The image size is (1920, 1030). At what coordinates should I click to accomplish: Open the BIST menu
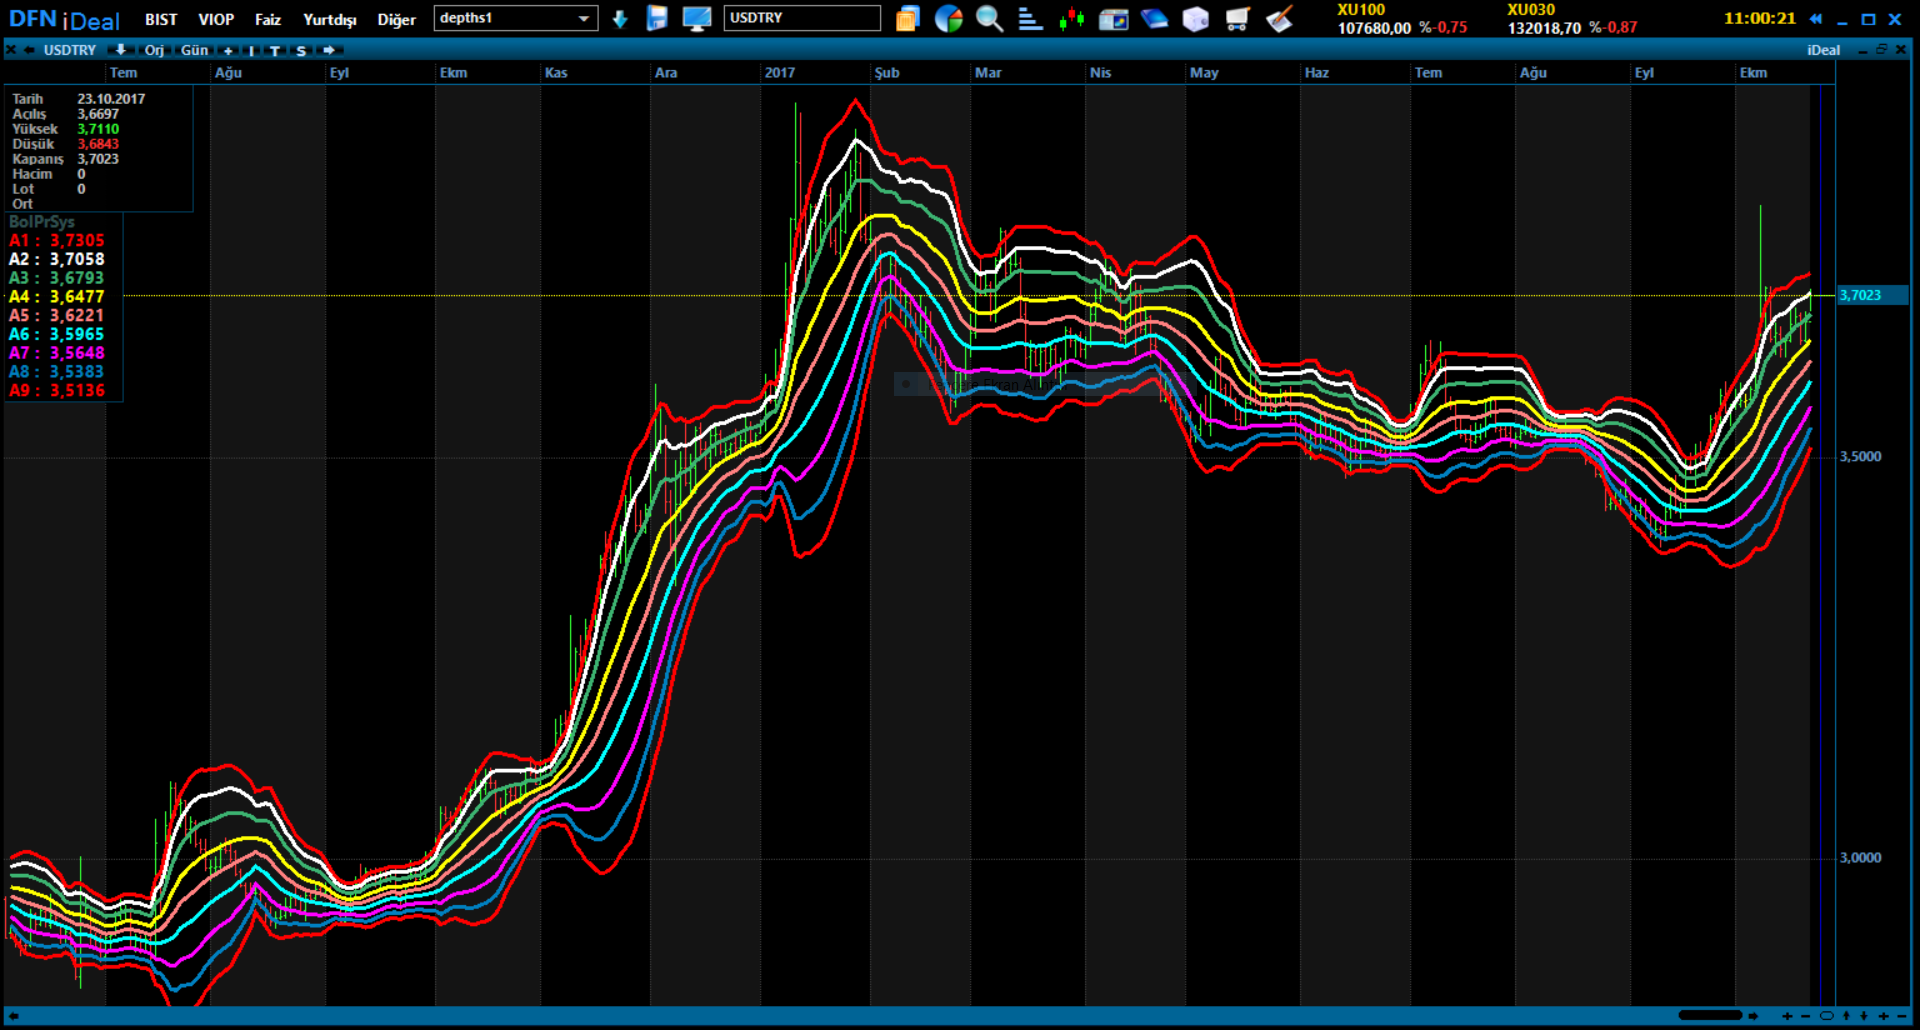[x=161, y=19]
